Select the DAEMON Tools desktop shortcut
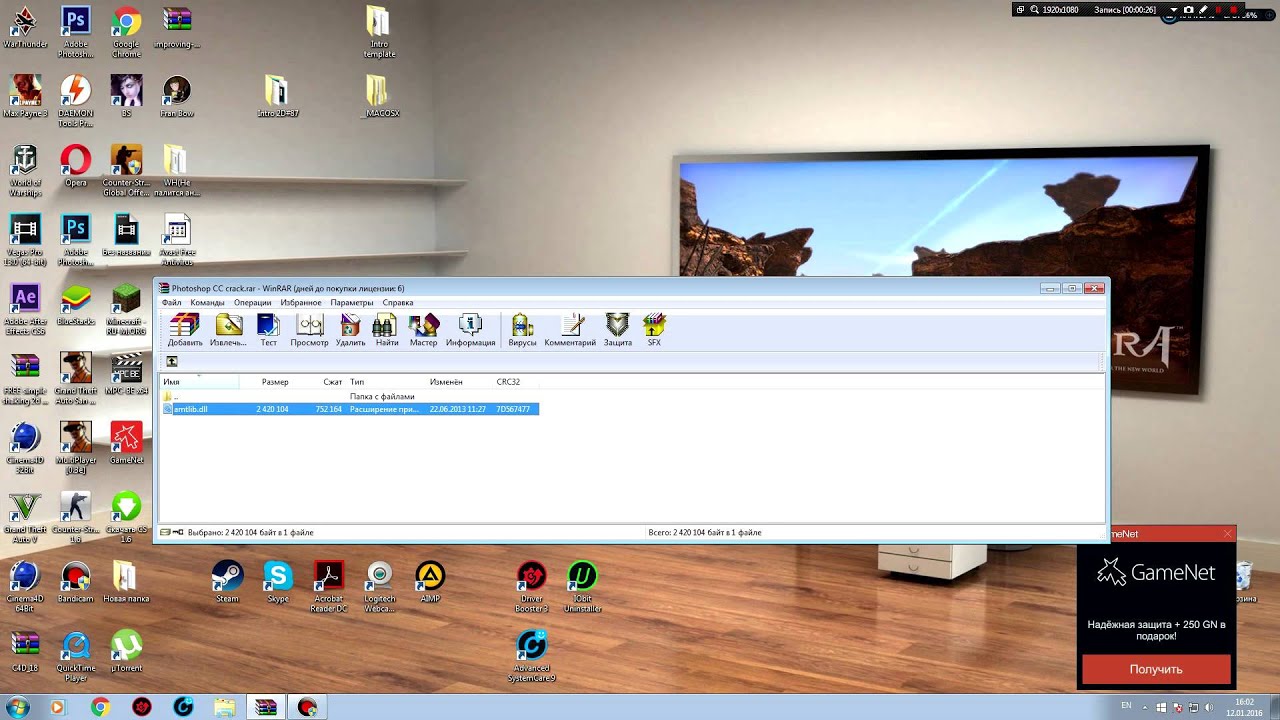The width and height of the screenshot is (1280, 720). tap(76, 101)
